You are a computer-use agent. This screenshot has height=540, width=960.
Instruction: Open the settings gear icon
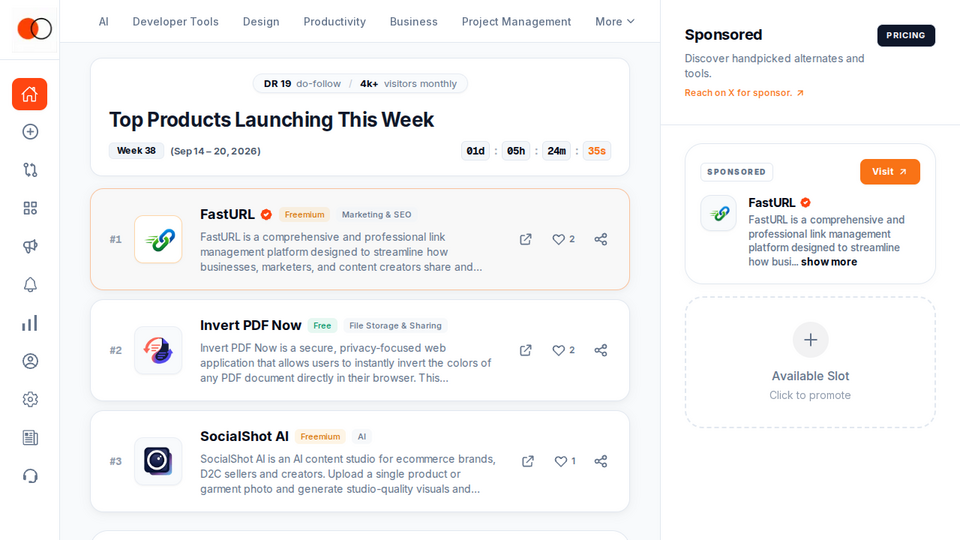(x=30, y=400)
